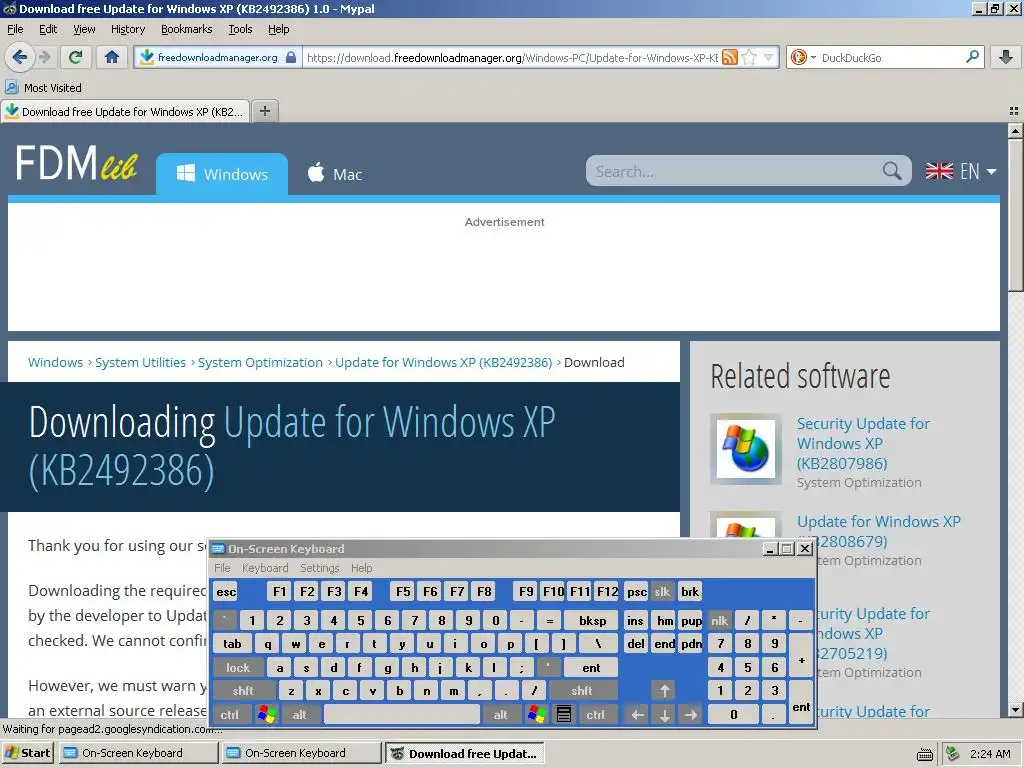Image resolution: width=1024 pixels, height=768 pixels.
Task: Click the down arrow key on keyboard
Action: coord(664,714)
